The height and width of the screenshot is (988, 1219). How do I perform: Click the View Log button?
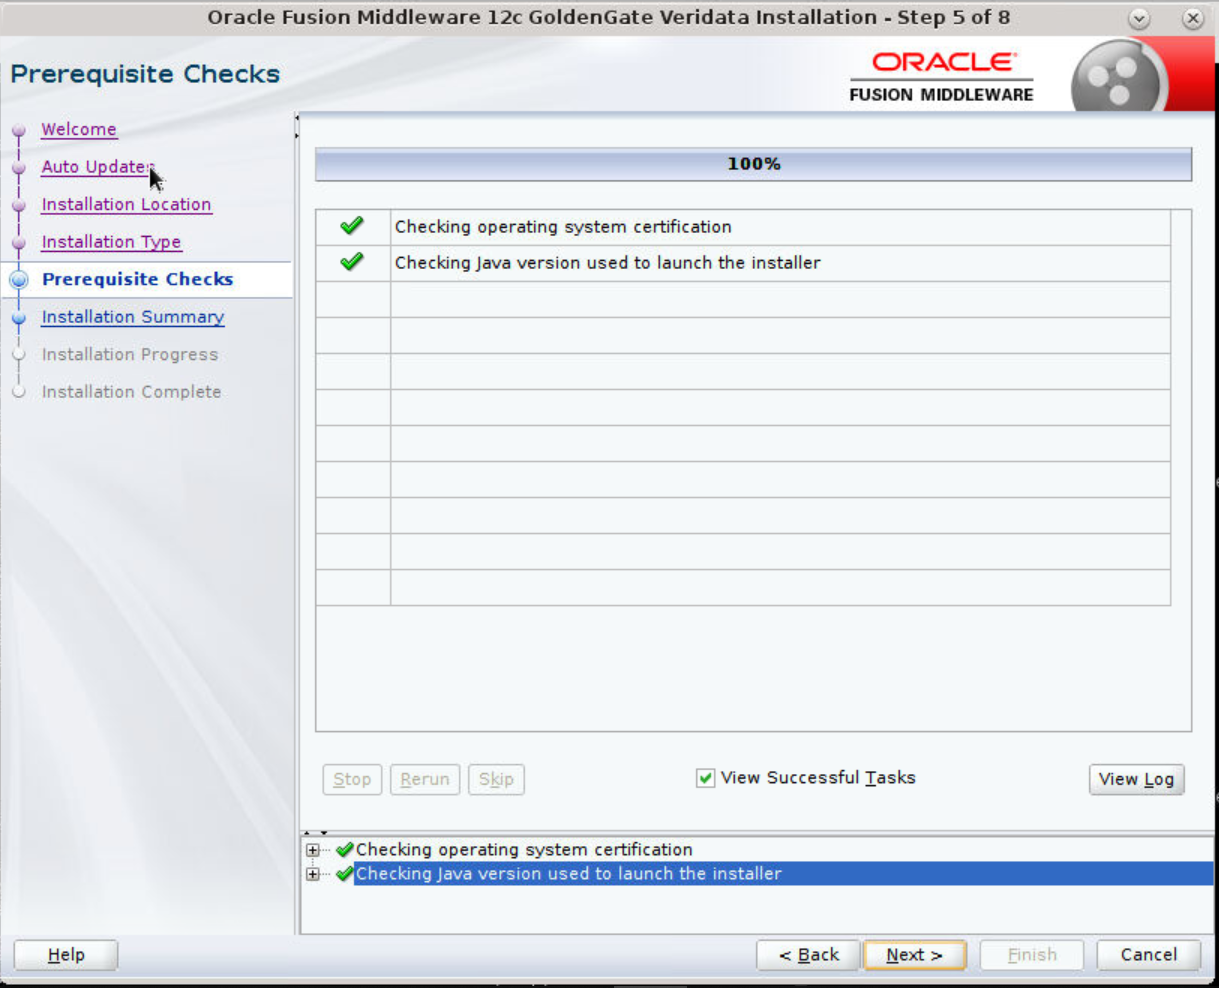1137,779
